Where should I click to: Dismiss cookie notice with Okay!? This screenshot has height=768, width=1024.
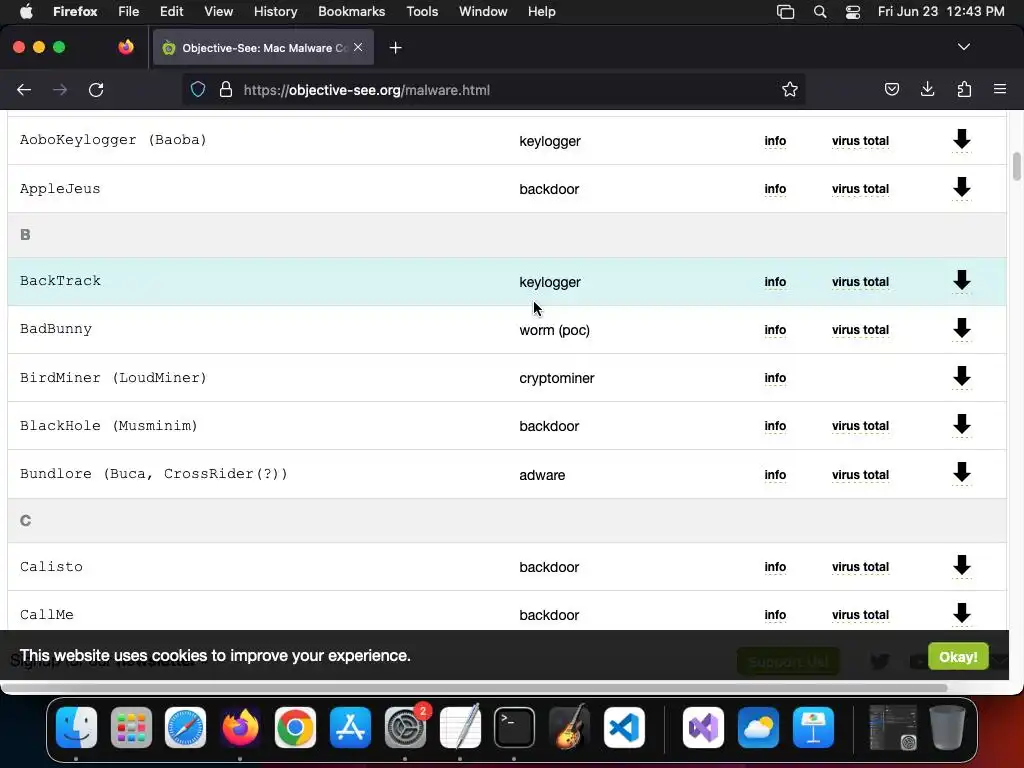click(958, 656)
